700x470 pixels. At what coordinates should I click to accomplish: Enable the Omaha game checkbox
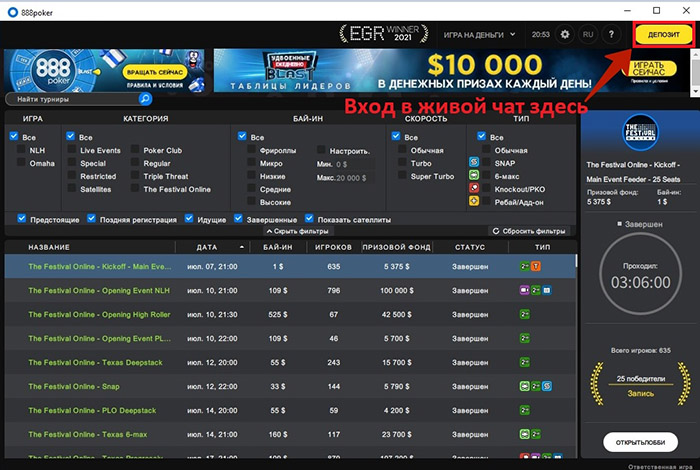click(21, 162)
